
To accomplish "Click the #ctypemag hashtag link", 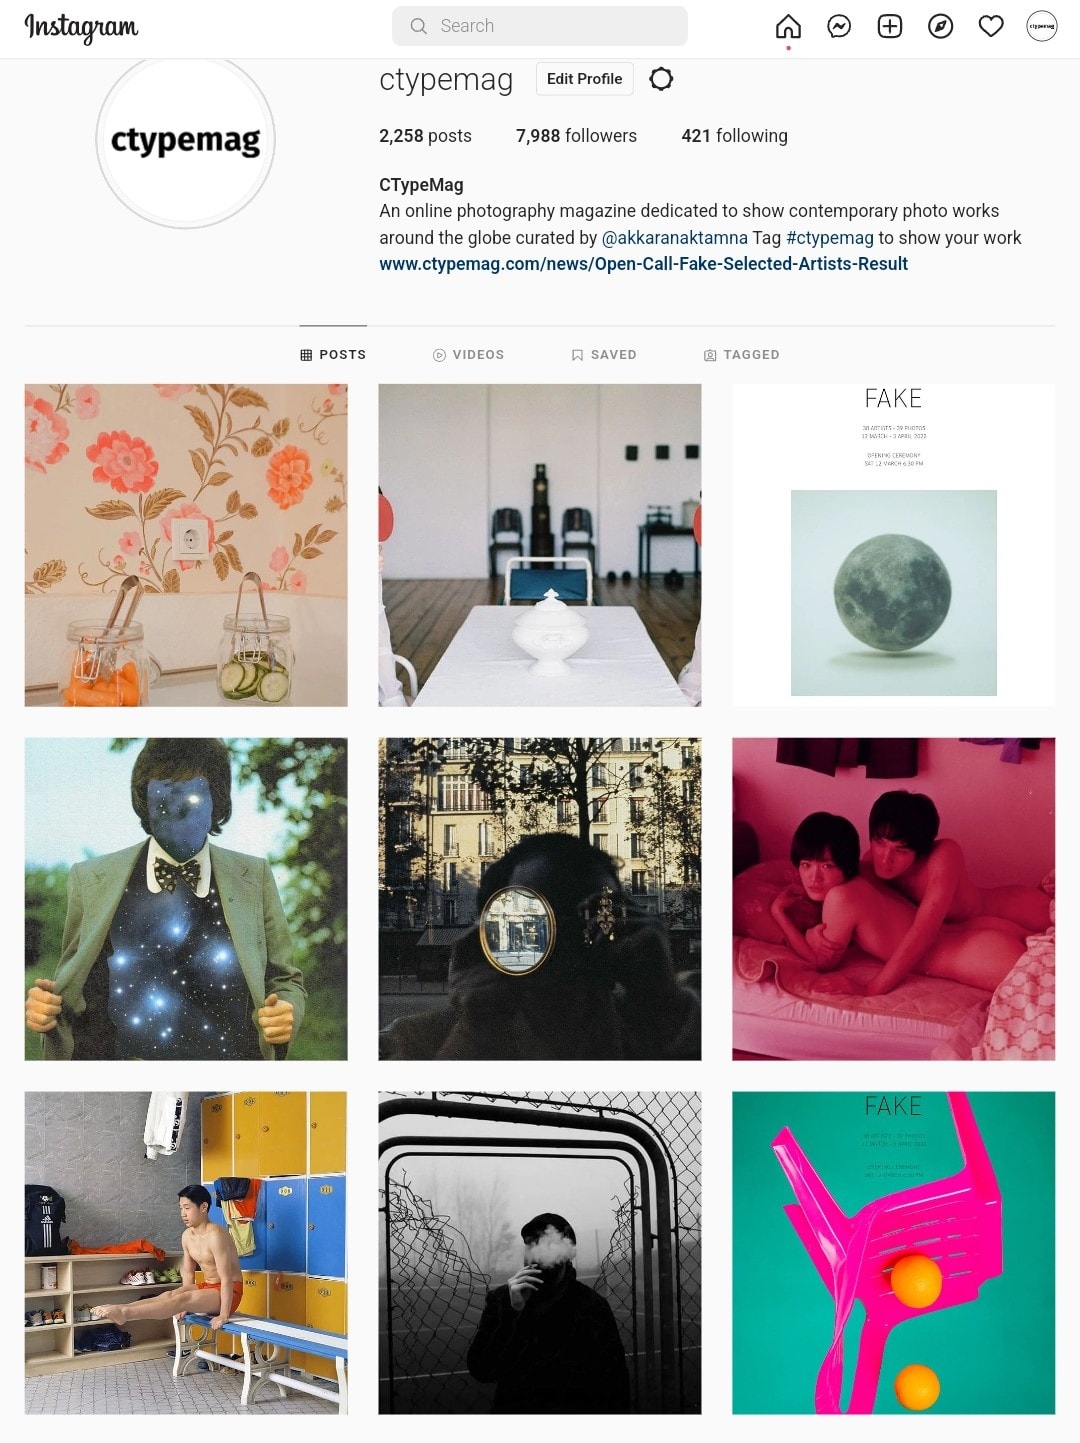I will coord(830,238).
